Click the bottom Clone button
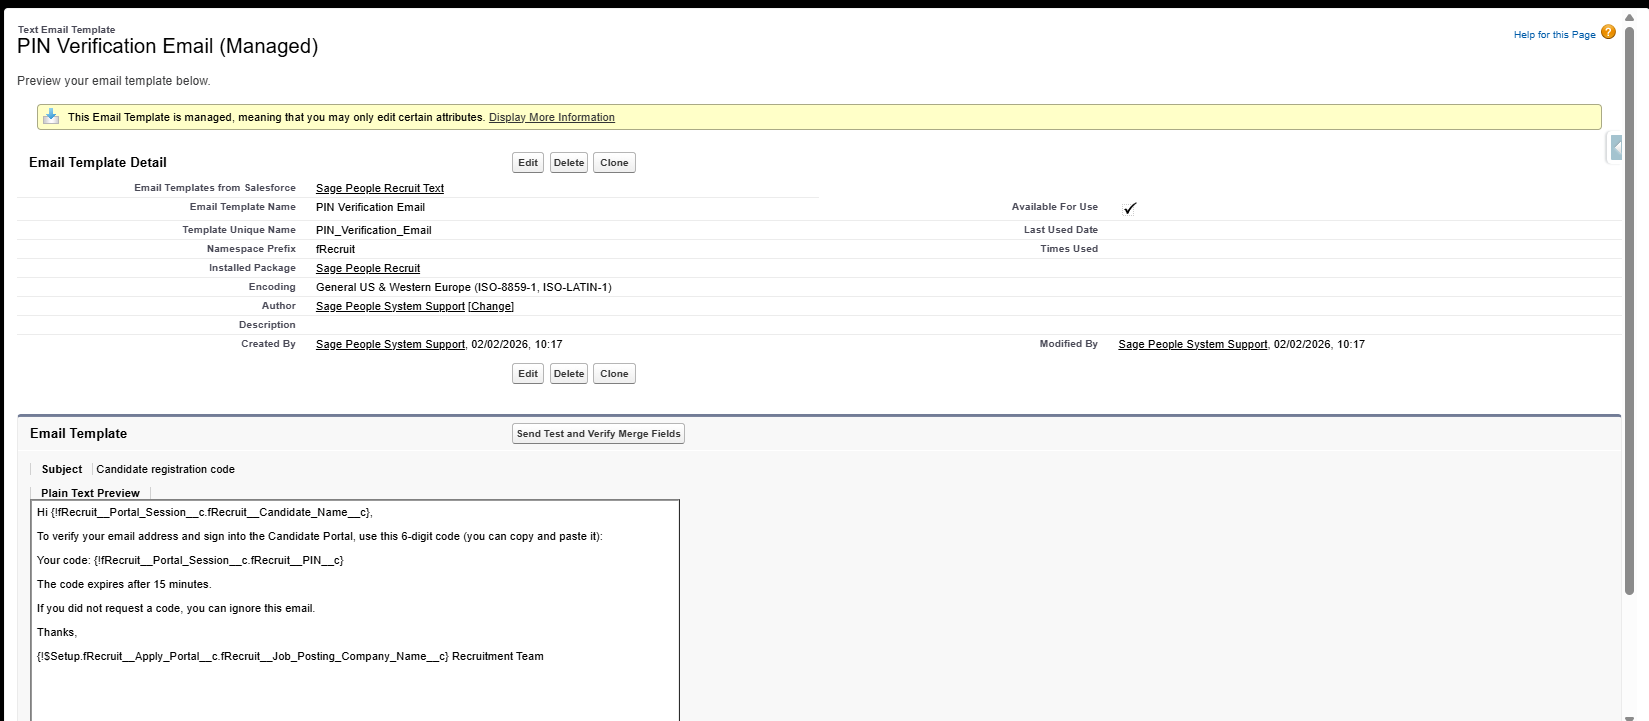 pyautogui.click(x=614, y=374)
